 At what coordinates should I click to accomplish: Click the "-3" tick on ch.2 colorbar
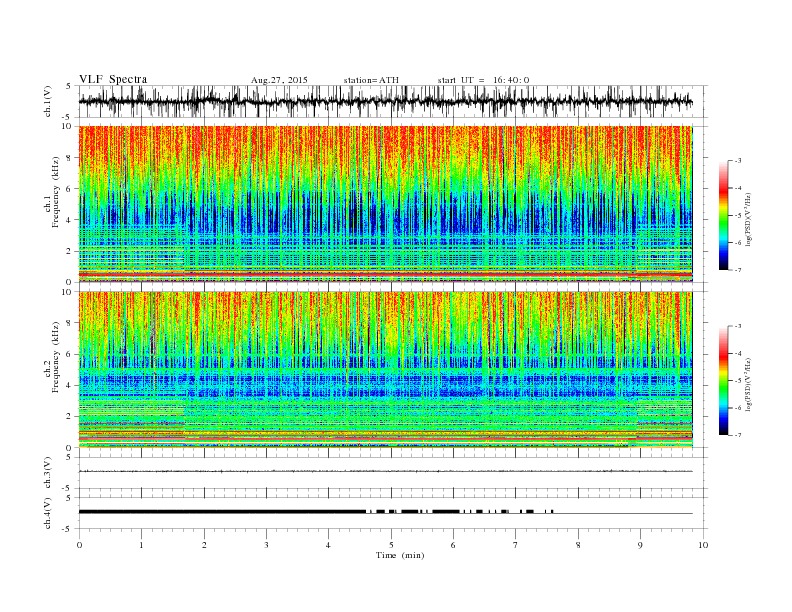click(x=738, y=326)
